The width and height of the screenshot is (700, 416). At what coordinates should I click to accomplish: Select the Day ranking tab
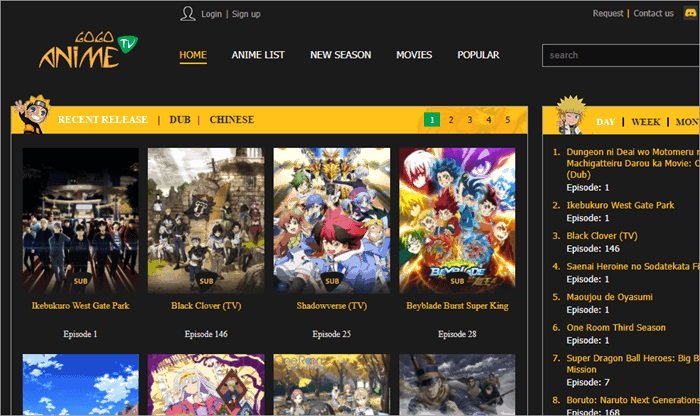click(605, 122)
